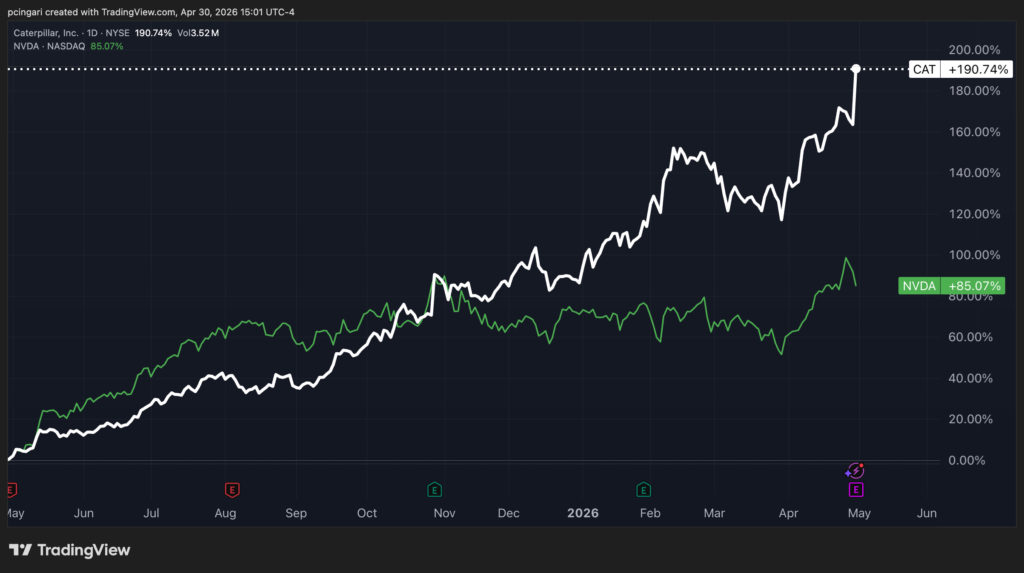Click the red earnings marker near August

coord(232,489)
